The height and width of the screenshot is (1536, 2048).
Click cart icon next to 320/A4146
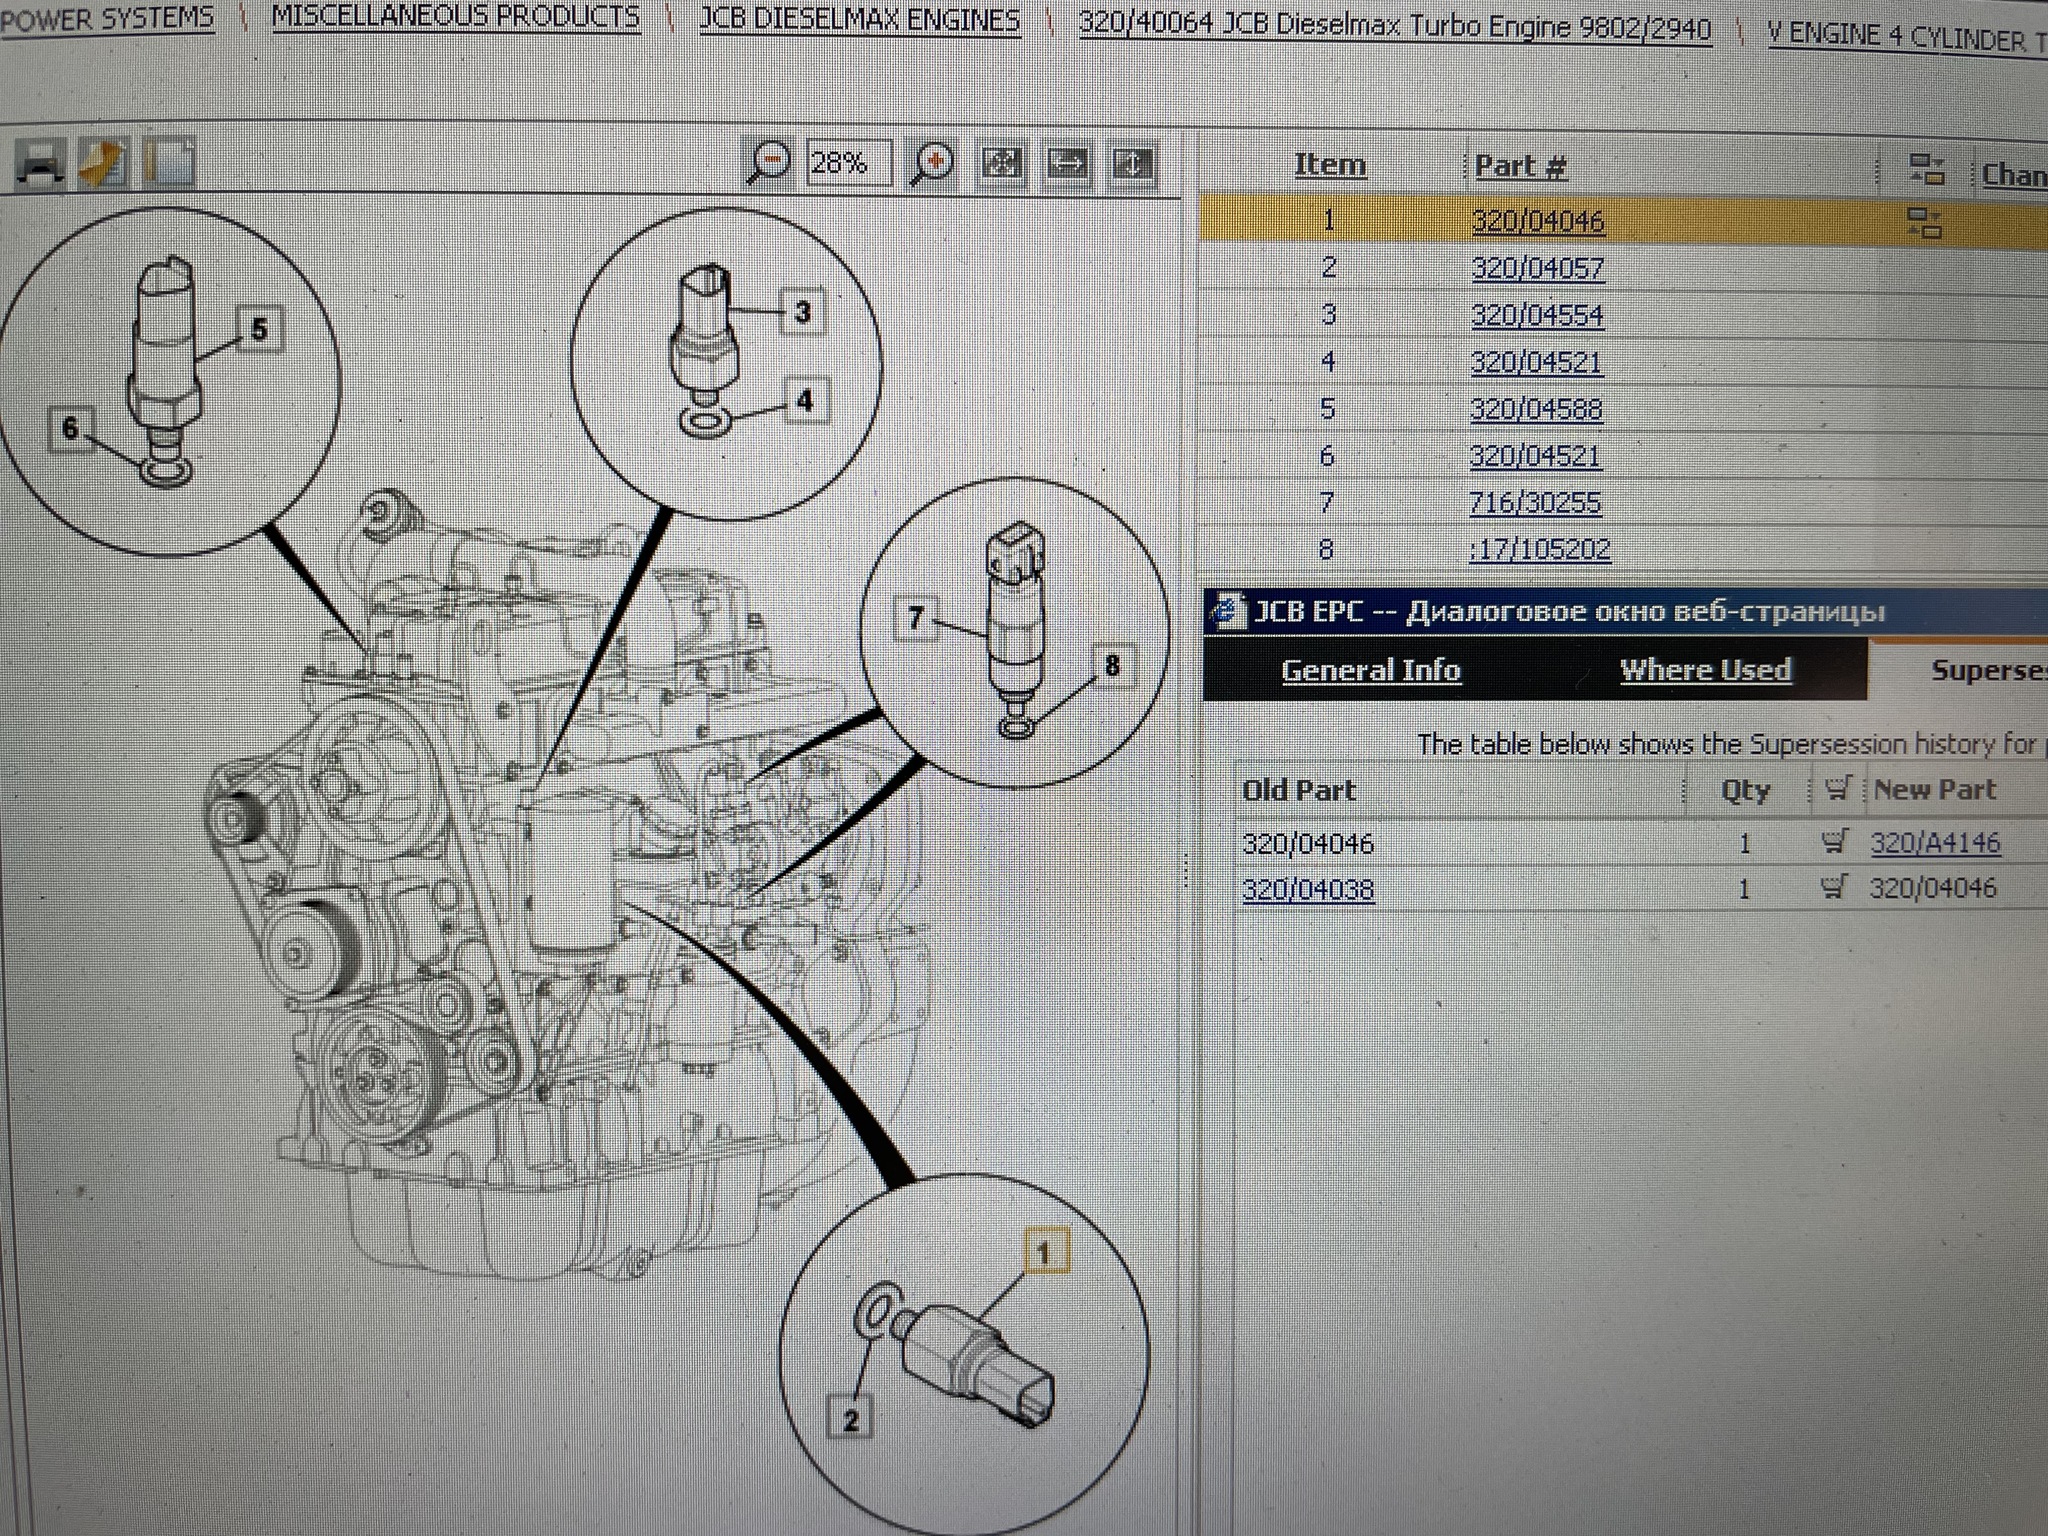click(x=1833, y=843)
